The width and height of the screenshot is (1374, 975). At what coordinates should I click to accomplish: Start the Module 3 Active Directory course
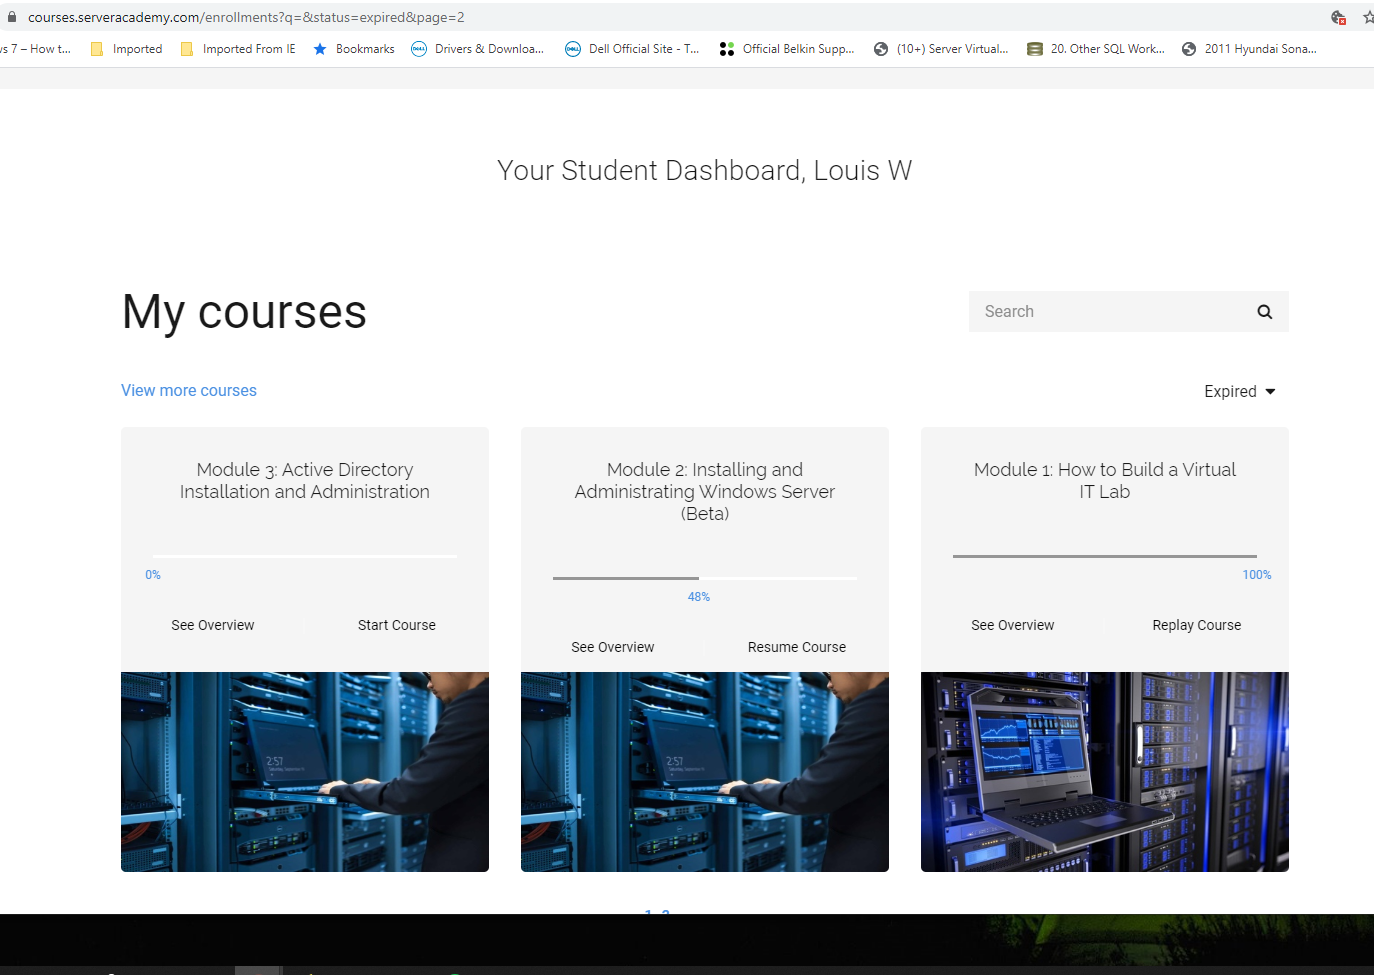396,625
